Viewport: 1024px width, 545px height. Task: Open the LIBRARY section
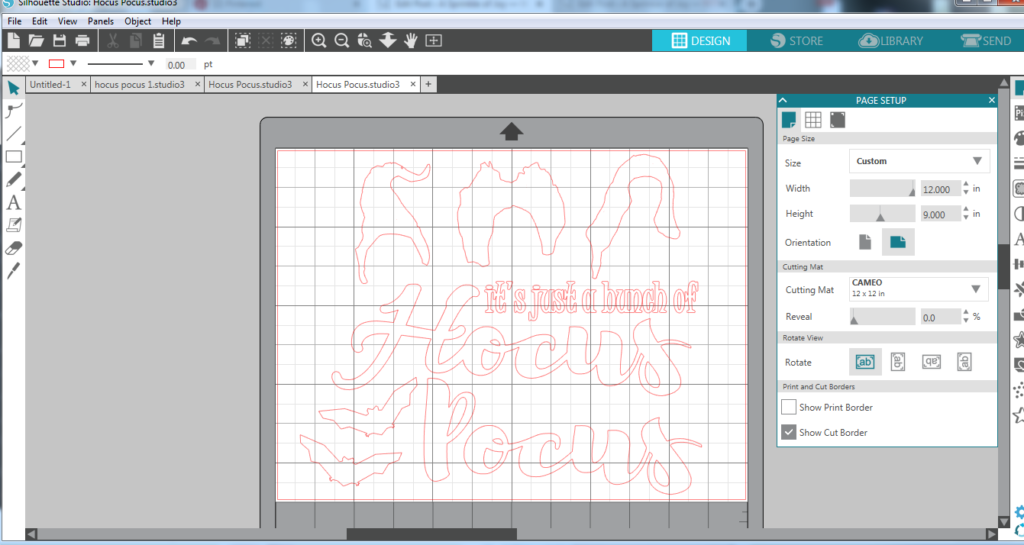tap(894, 41)
